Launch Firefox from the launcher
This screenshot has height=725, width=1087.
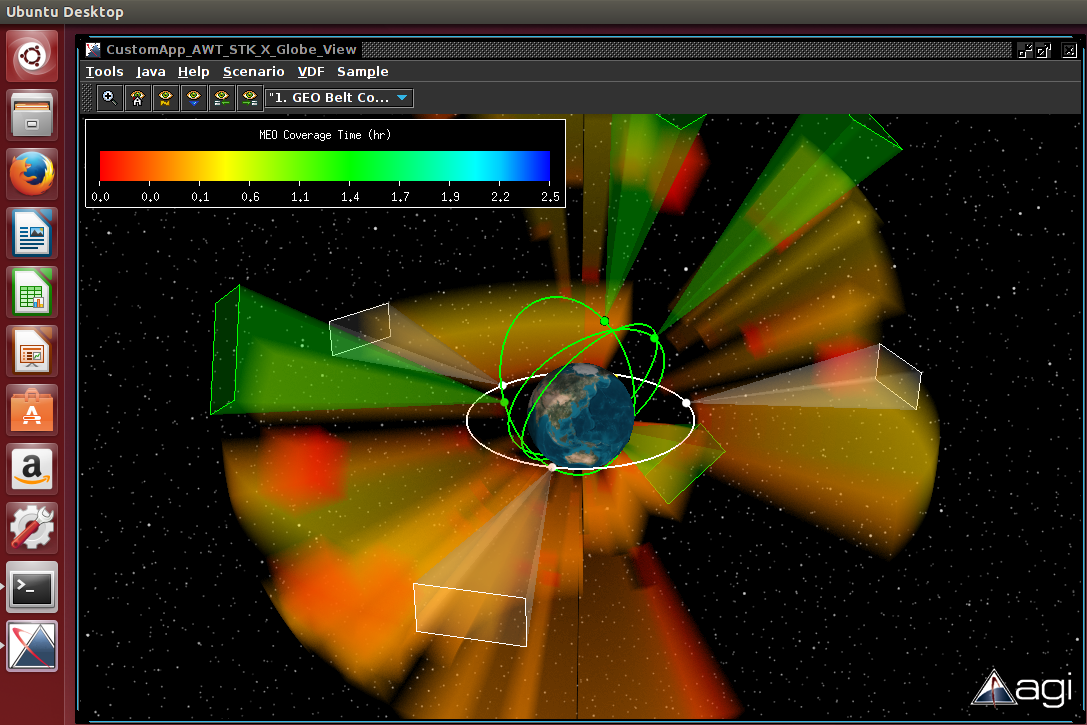point(32,174)
